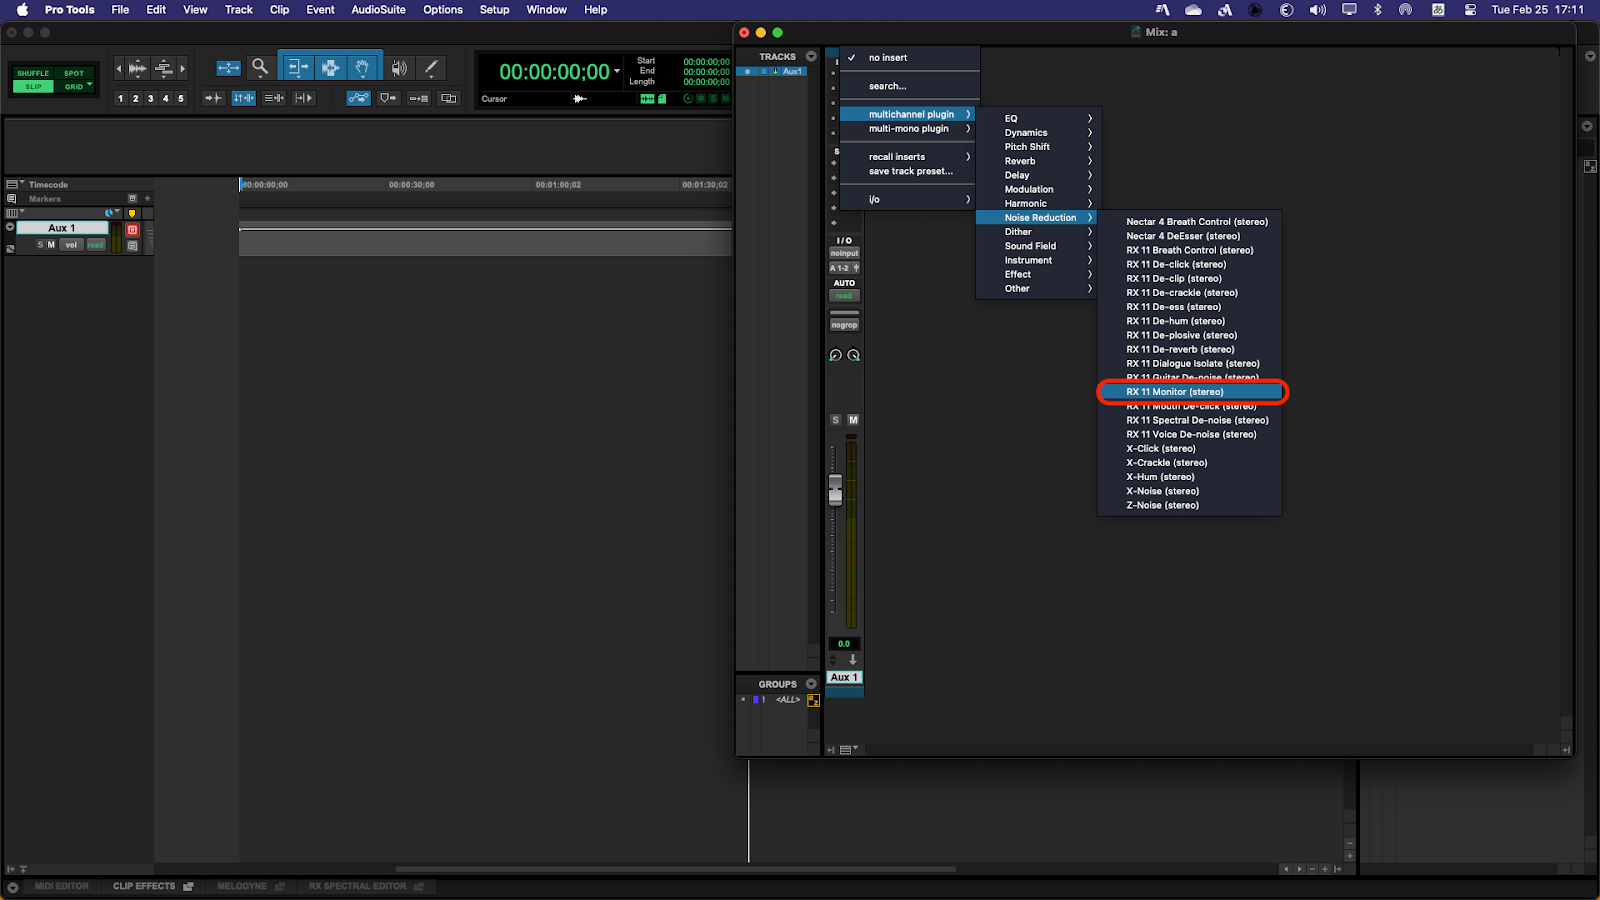The width and height of the screenshot is (1600, 900).
Task: Click the Selector tool
Action: tap(329, 68)
